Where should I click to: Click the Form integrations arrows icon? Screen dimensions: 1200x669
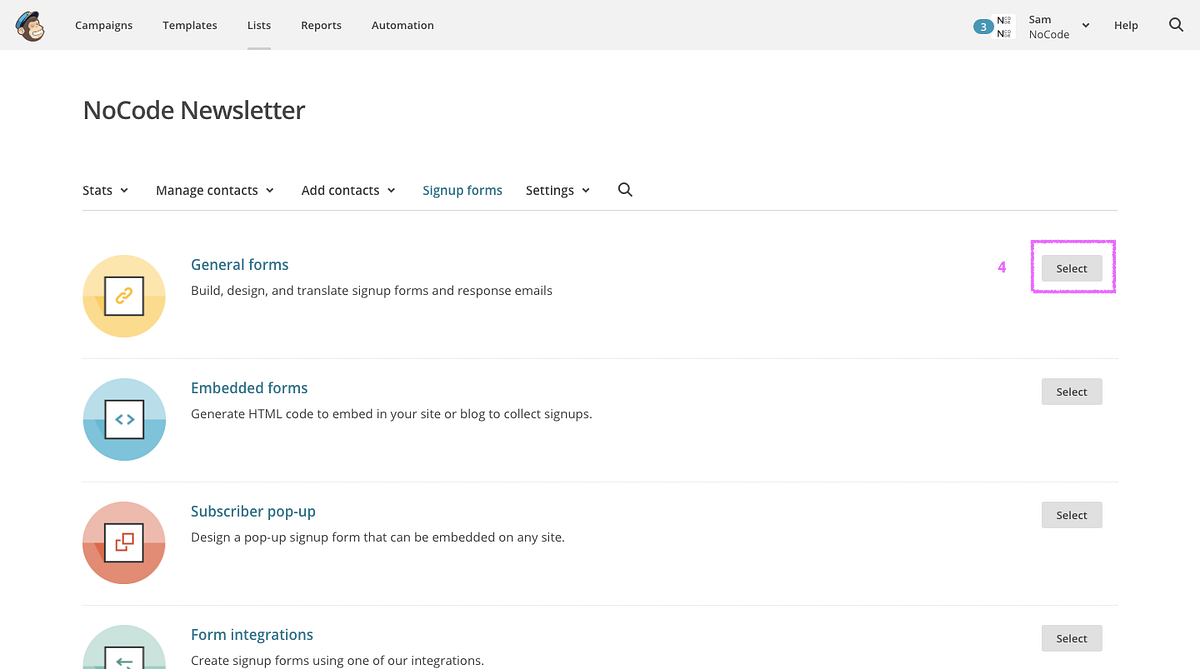124,647
